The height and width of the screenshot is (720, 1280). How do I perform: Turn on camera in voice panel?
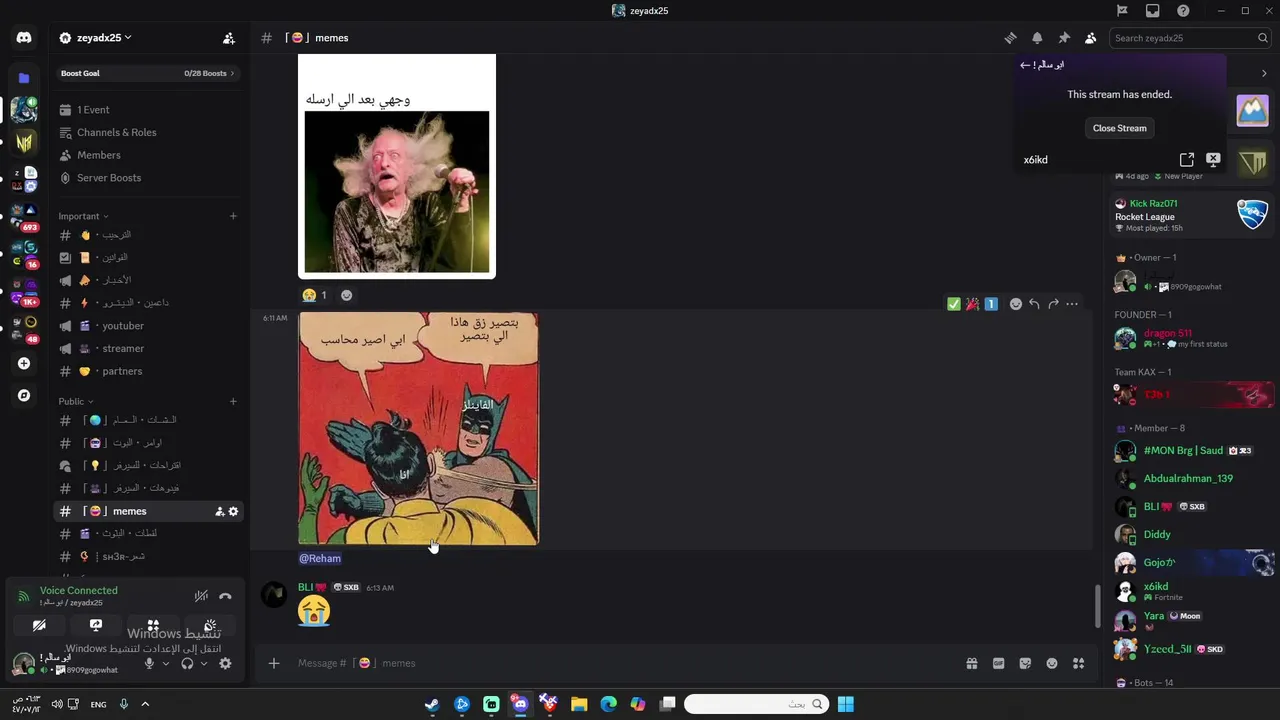(39, 625)
